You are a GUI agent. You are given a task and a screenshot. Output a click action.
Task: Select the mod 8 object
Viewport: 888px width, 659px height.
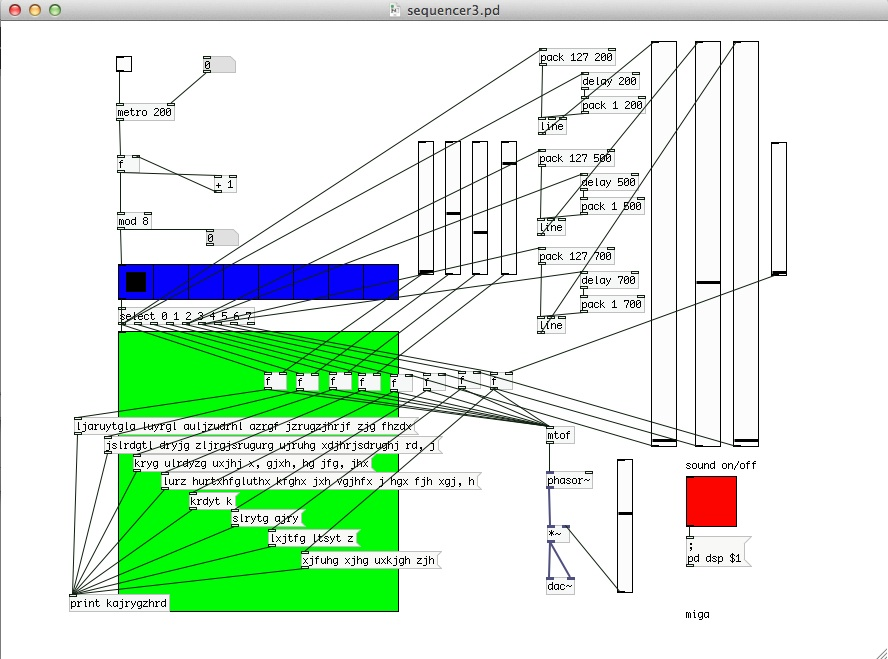(x=134, y=221)
